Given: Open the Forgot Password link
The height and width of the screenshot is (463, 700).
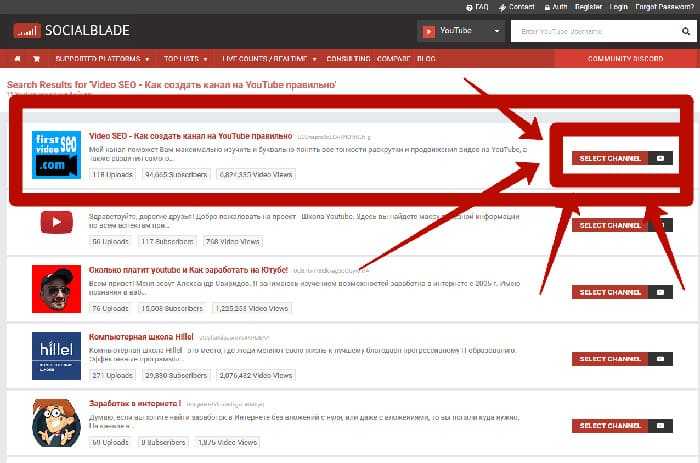Looking at the screenshot, I should click(664, 7).
